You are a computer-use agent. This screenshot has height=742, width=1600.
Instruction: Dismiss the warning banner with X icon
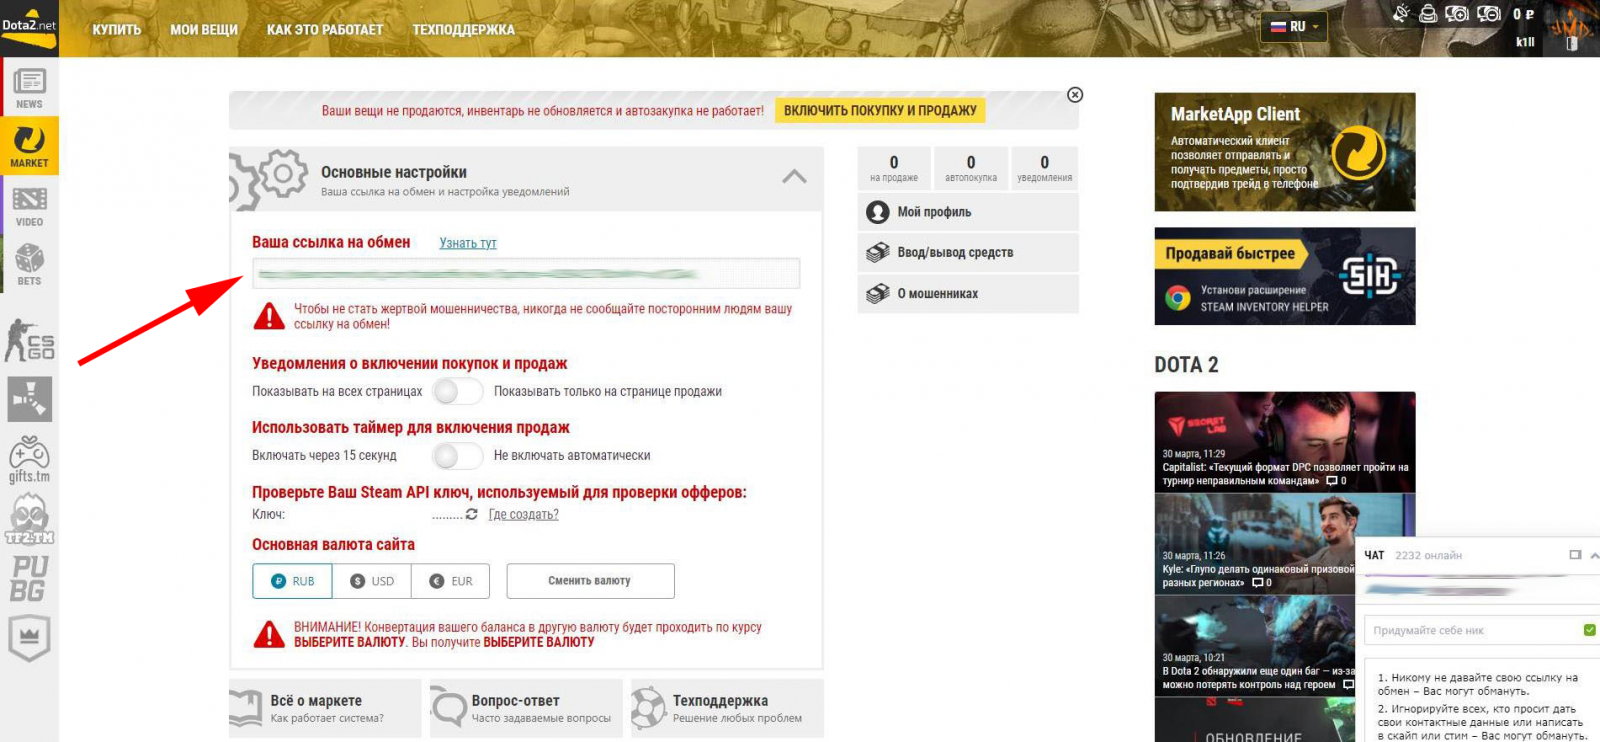pyautogui.click(x=1075, y=95)
